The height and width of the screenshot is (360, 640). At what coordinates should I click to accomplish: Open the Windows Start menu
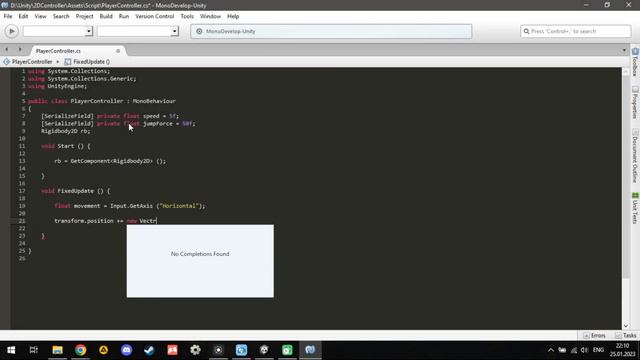(x=11, y=350)
